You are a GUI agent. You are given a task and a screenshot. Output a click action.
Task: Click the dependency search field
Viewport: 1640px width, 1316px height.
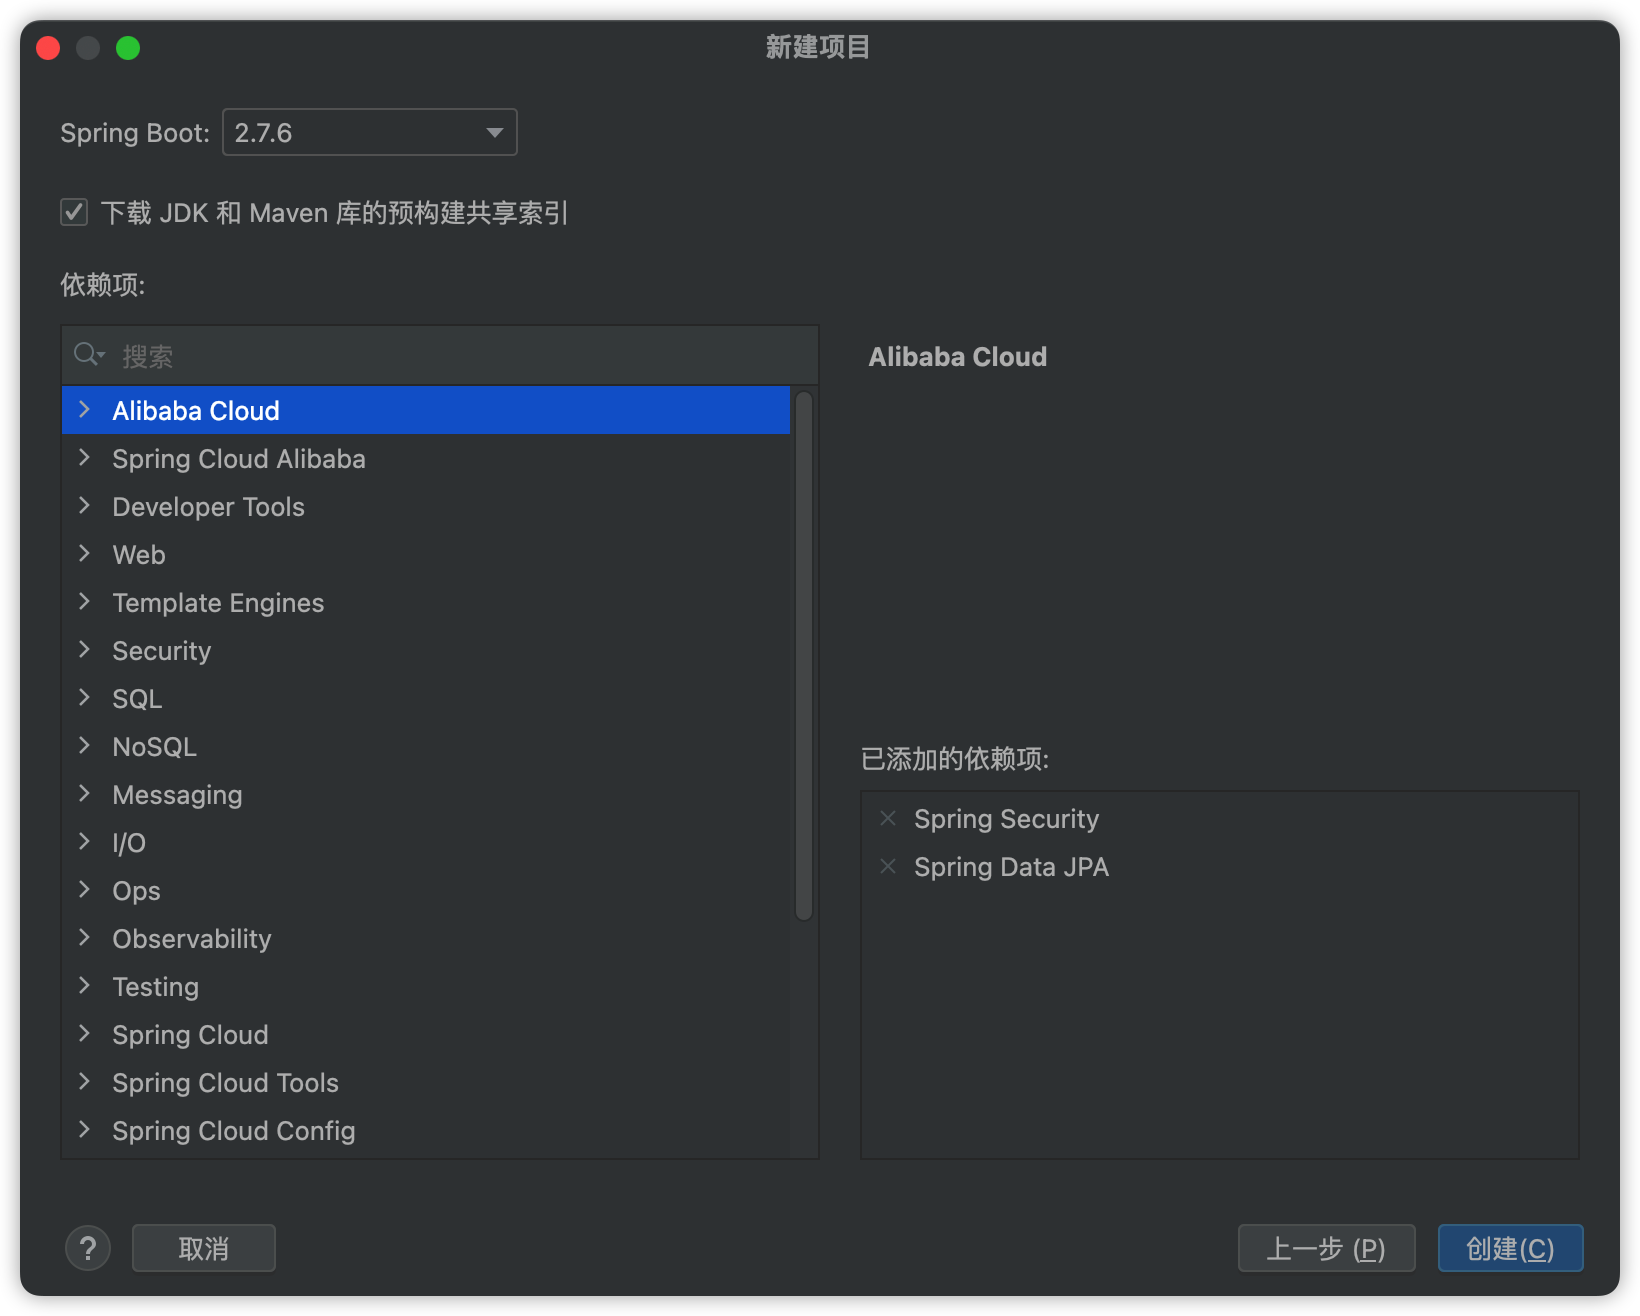pos(440,356)
